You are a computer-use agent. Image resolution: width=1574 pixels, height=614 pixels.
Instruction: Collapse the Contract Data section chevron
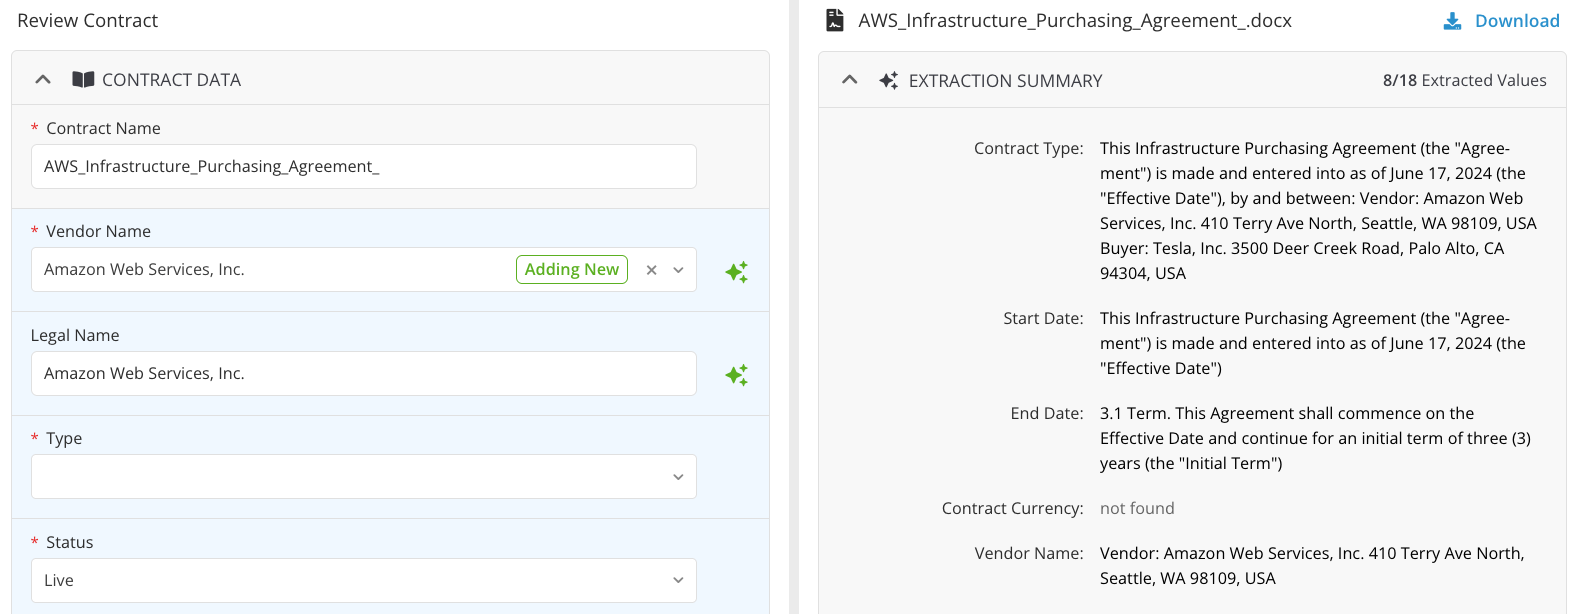pos(43,79)
